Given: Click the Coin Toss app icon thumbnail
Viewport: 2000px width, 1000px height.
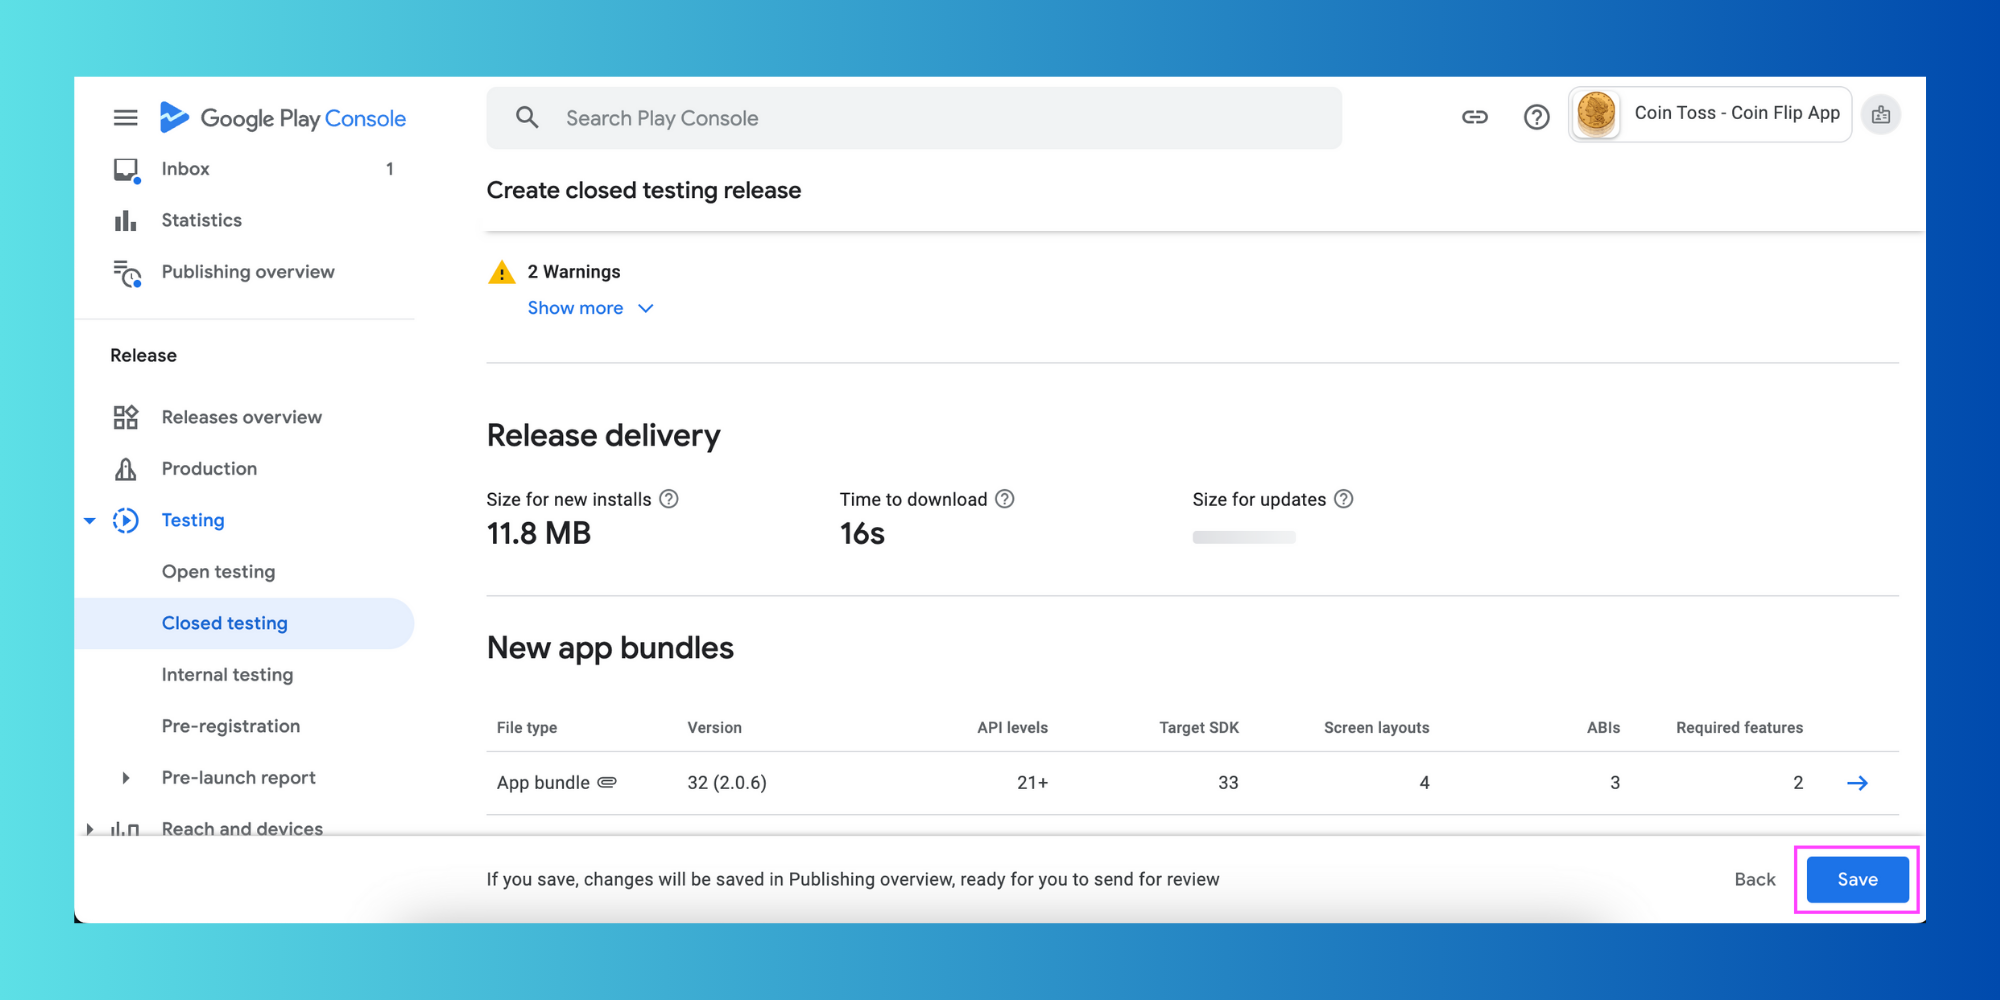Looking at the screenshot, I should click(x=1597, y=114).
